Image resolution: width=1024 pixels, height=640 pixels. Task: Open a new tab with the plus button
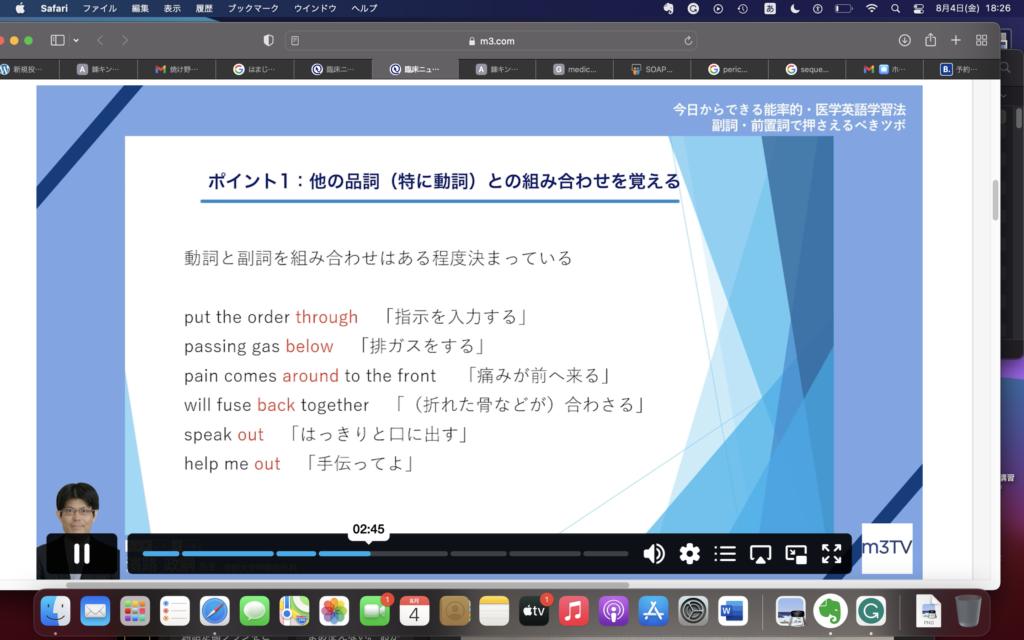tap(957, 40)
